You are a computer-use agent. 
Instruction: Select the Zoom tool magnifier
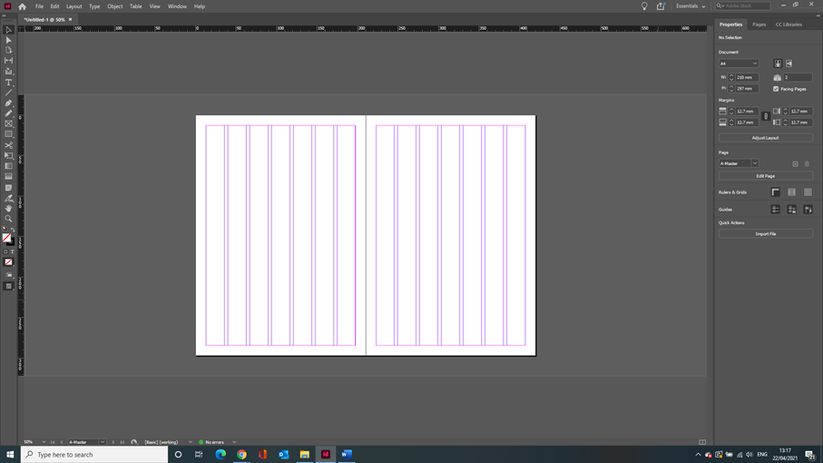(x=8, y=219)
